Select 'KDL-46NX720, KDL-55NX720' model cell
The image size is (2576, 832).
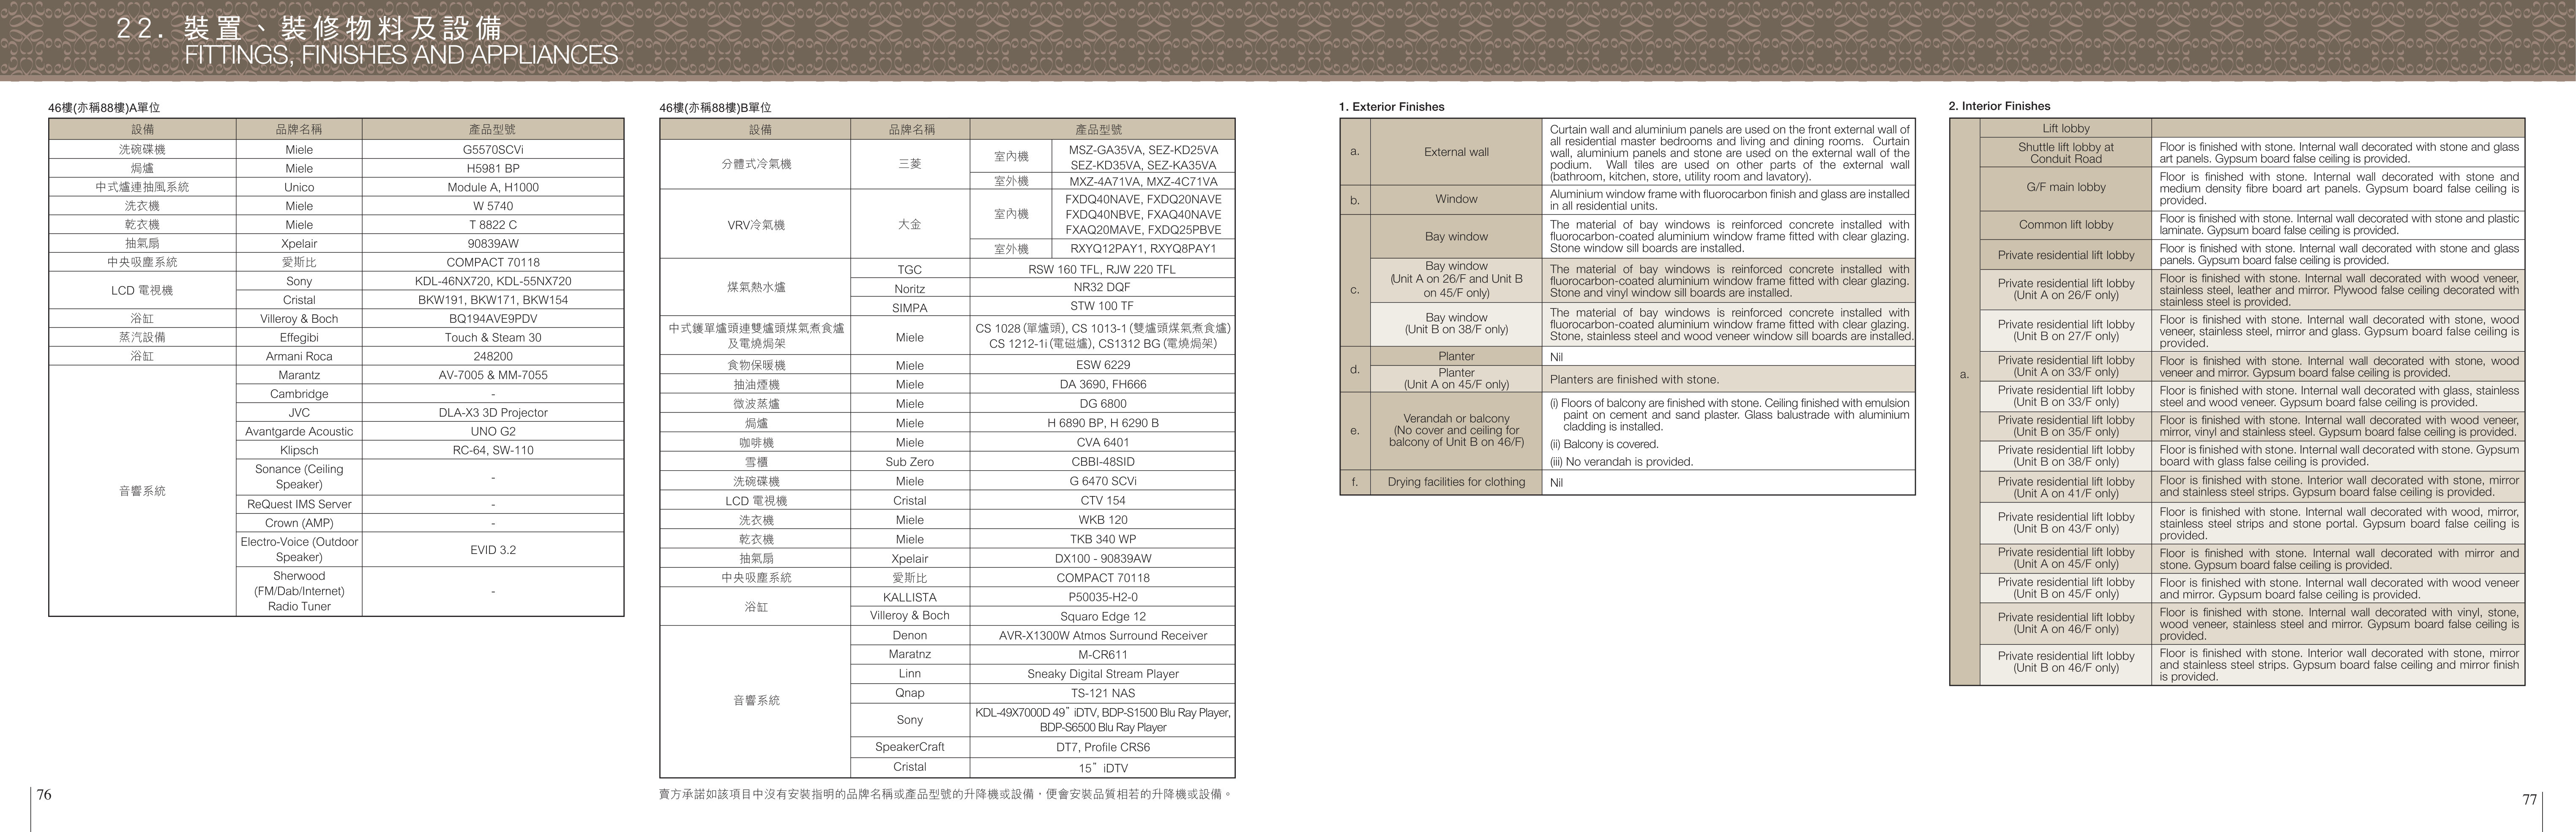click(x=493, y=281)
